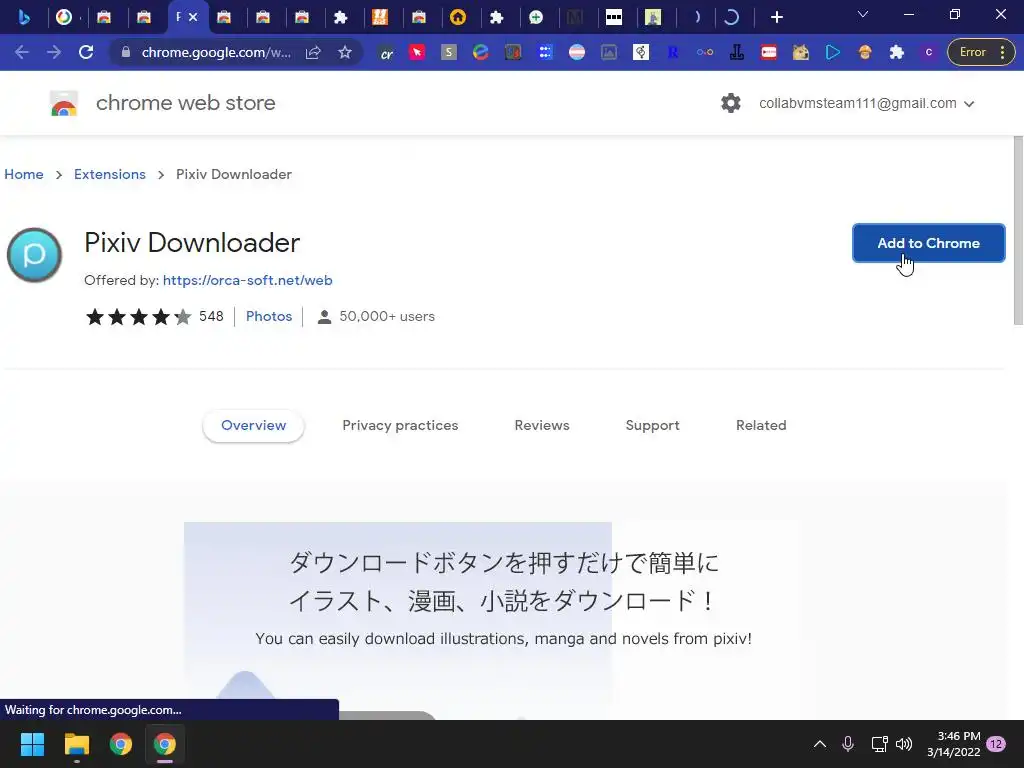Open the clock showing 3:46 PM
The width and height of the screenshot is (1024, 768).
(x=953, y=744)
